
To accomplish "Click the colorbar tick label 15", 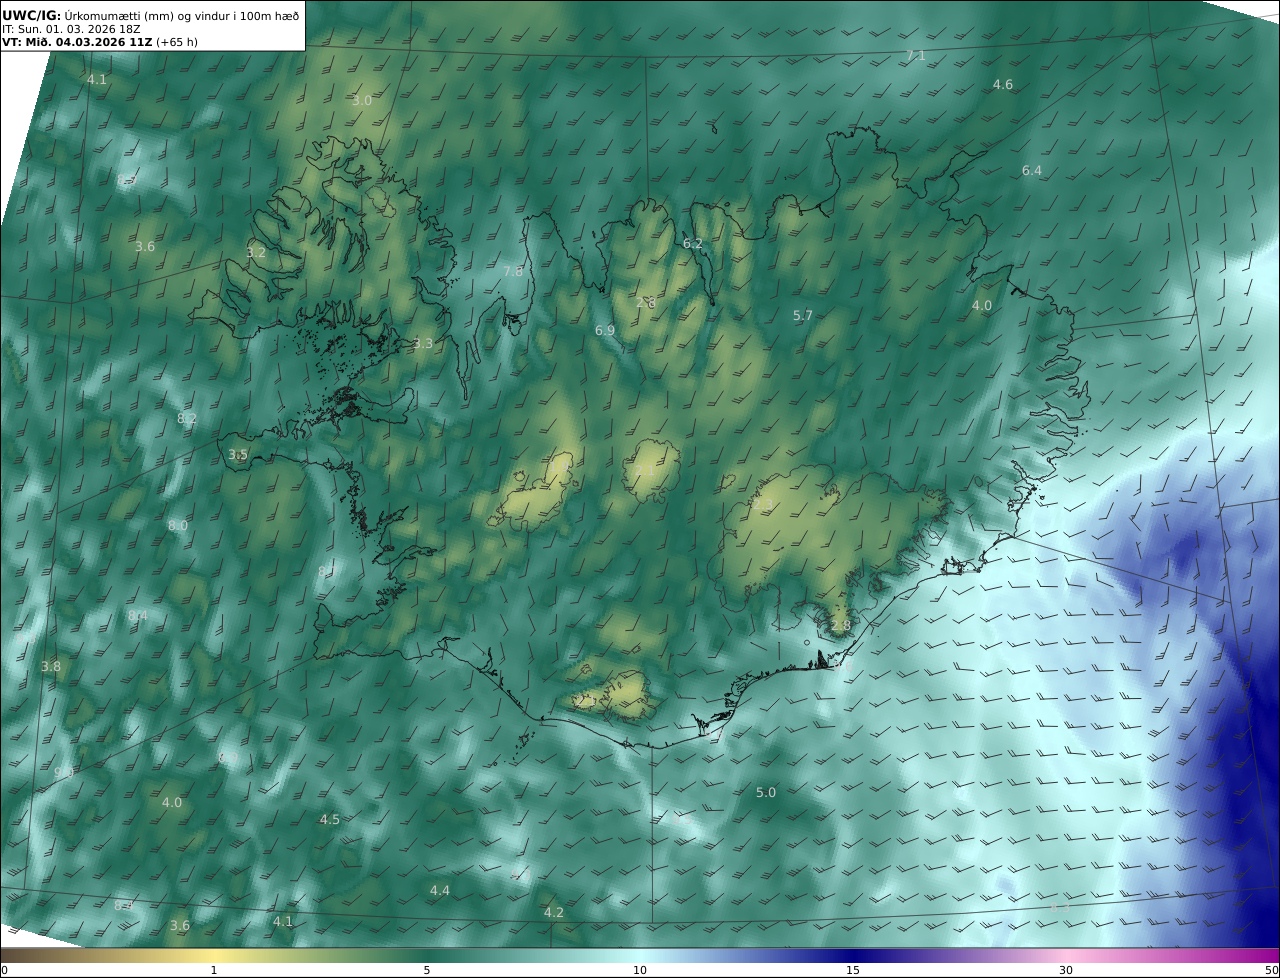I will [x=853, y=970].
